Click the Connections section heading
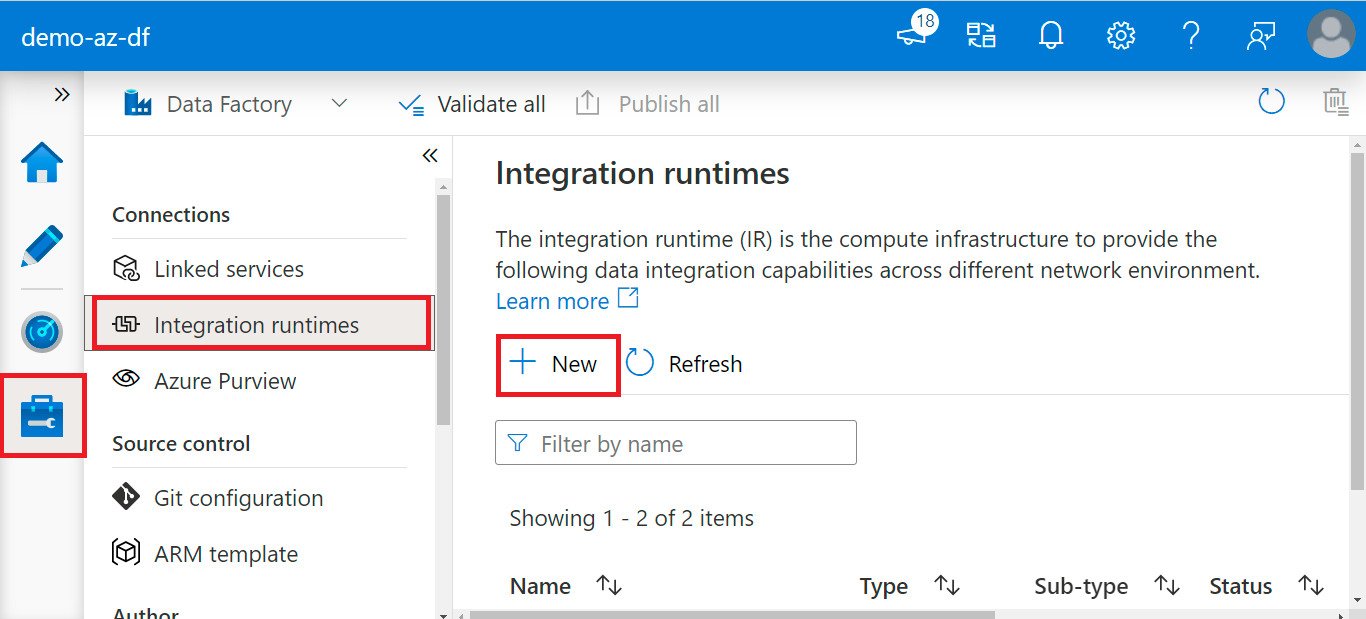The height and width of the screenshot is (619, 1366). [x=171, y=215]
